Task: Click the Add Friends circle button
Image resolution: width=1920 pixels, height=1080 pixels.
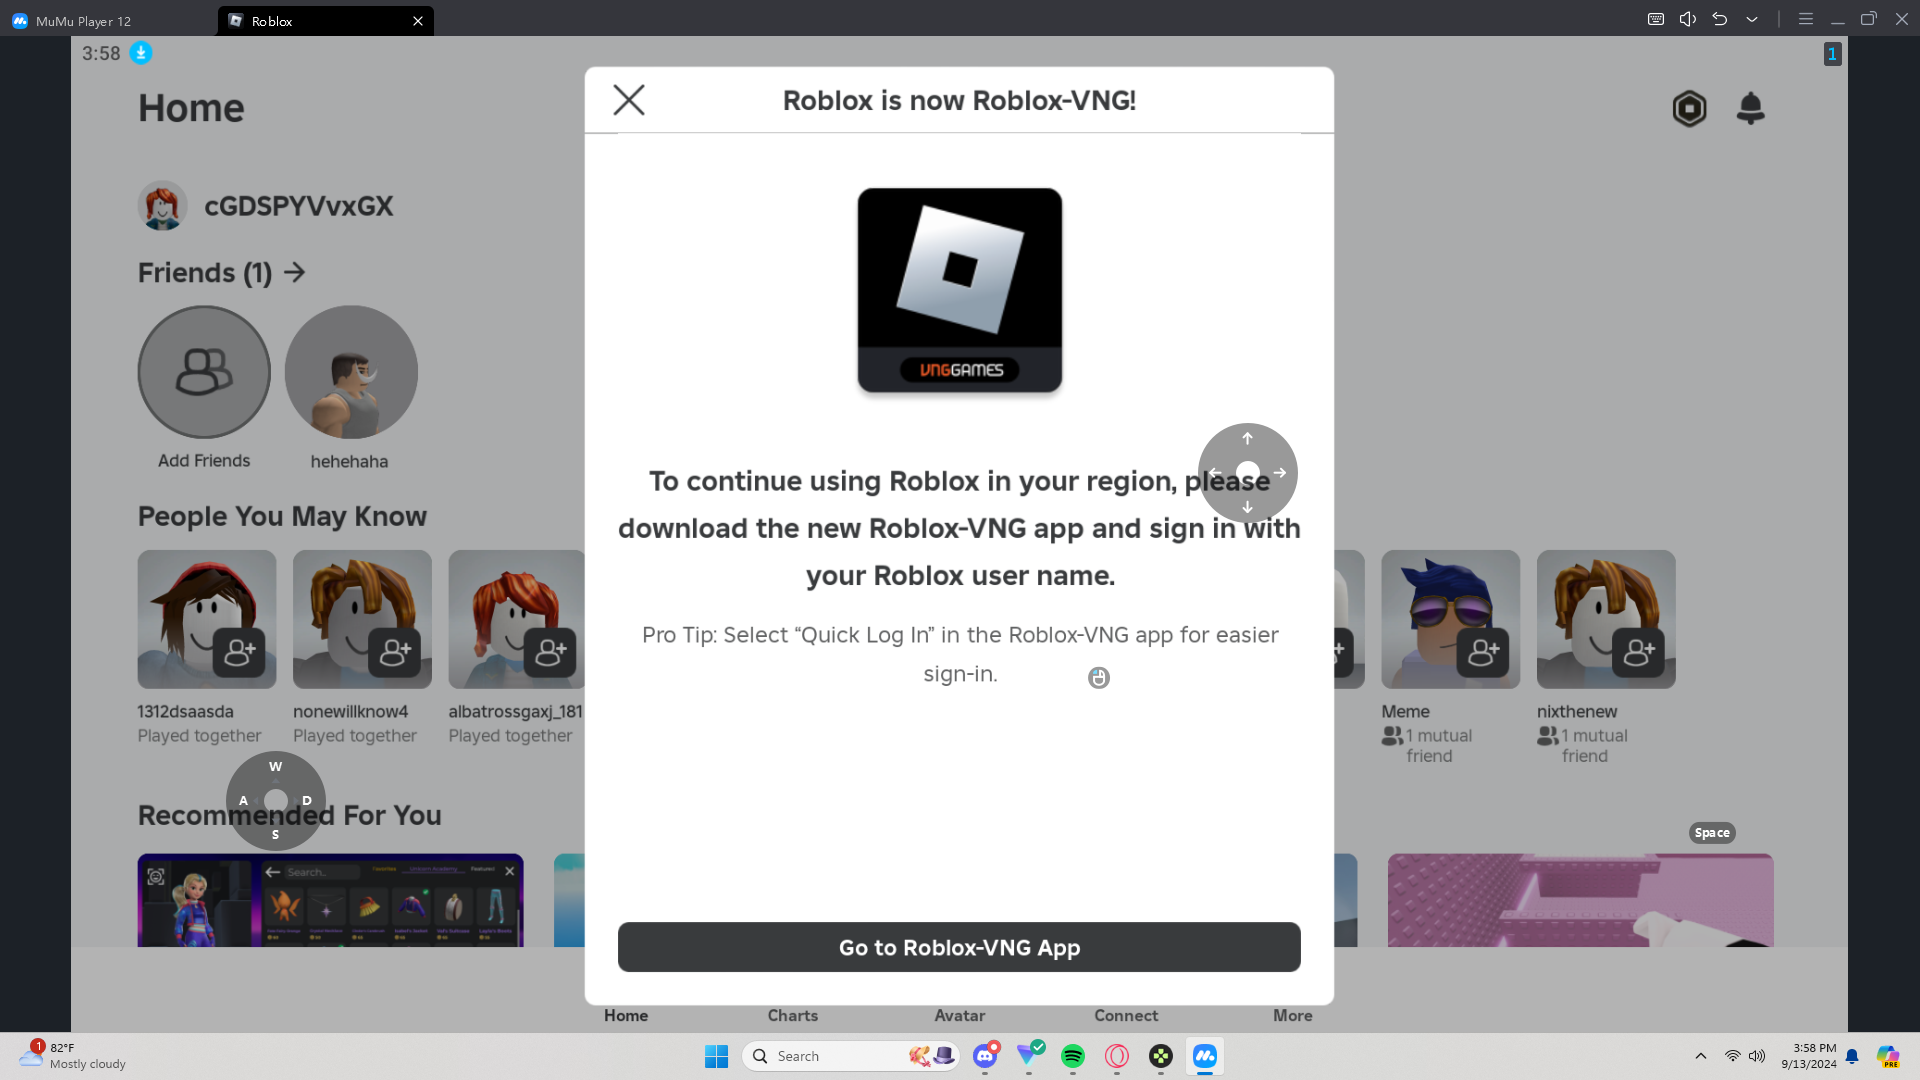Action: pos(204,372)
